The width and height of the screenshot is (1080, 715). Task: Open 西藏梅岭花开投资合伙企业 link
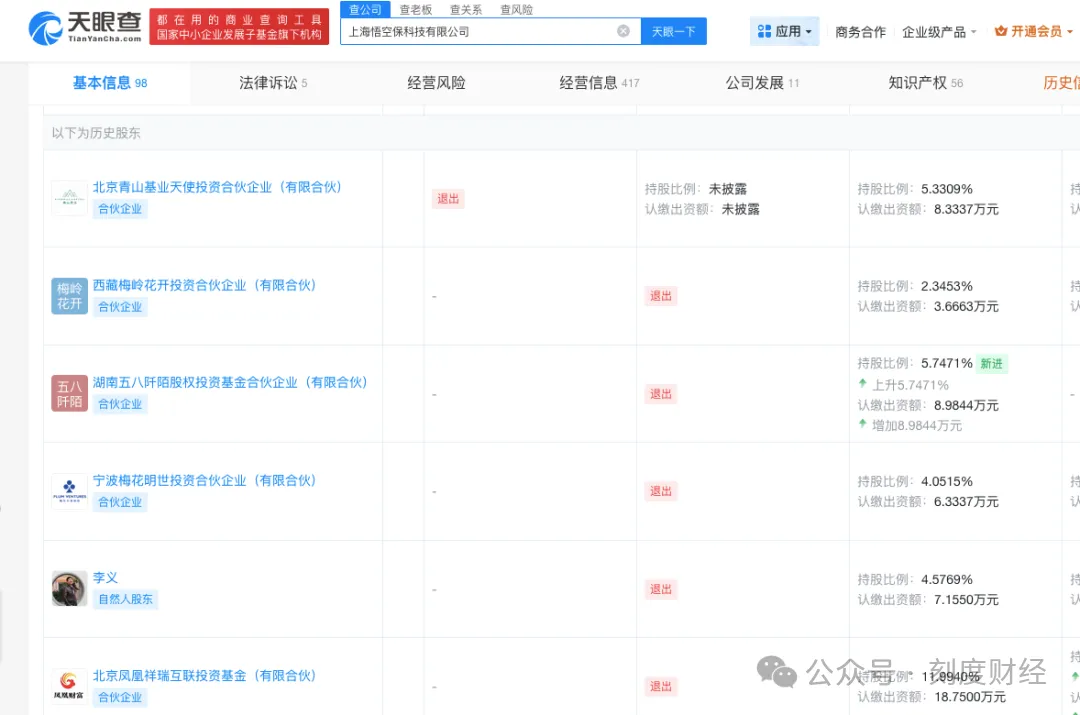(x=204, y=284)
